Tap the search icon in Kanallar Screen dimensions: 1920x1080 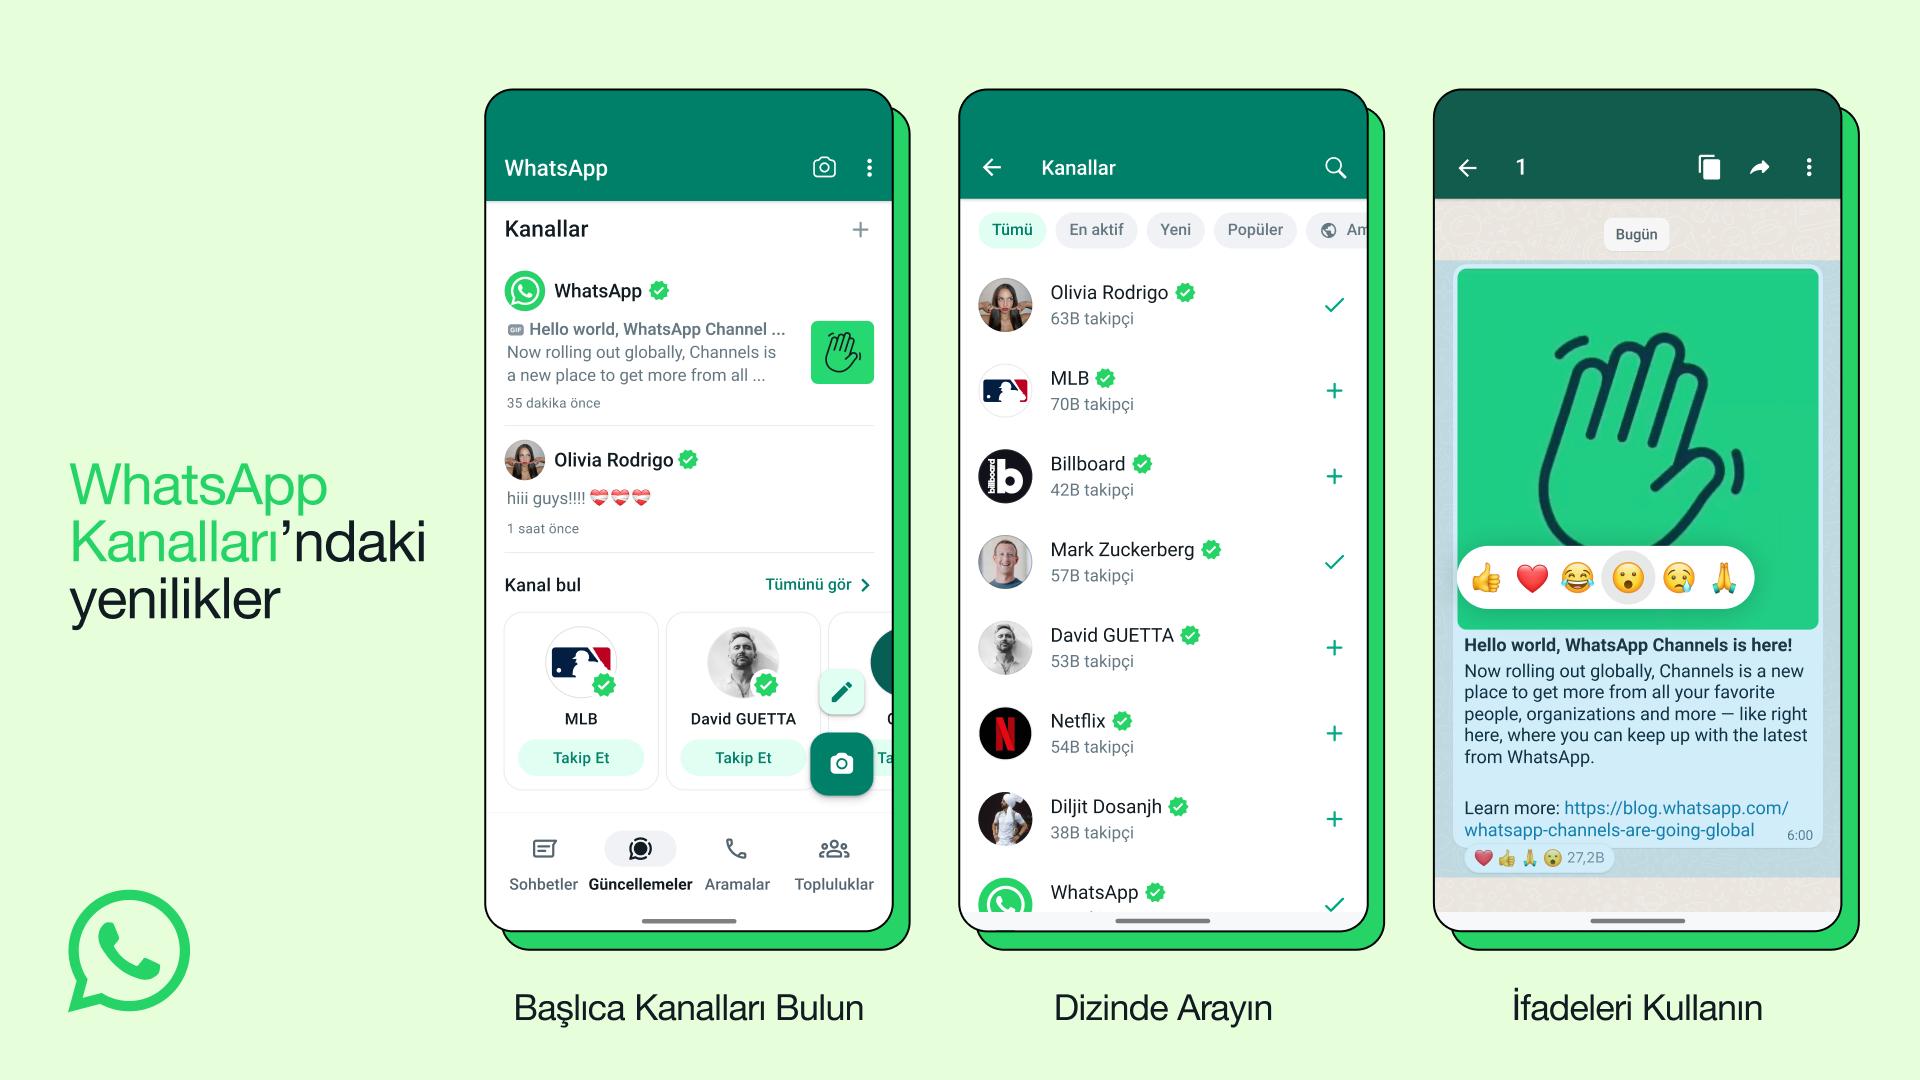pos(1335,169)
